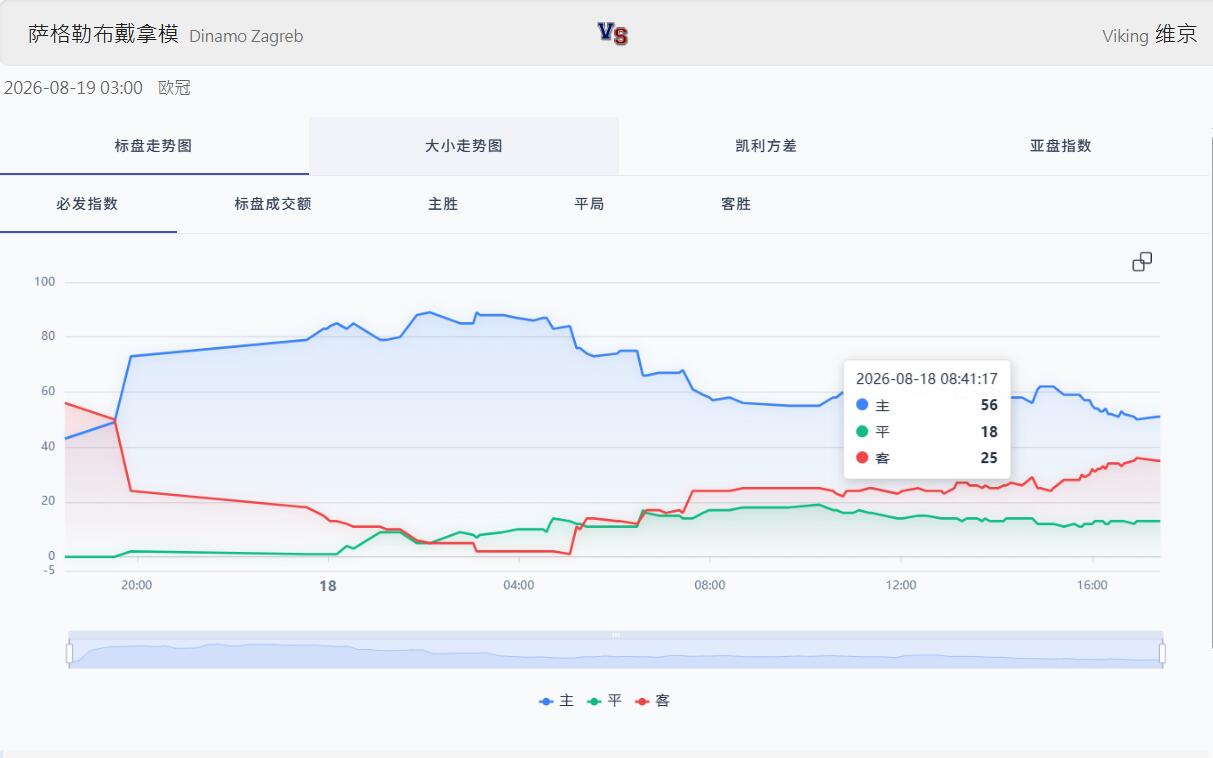Click the 04:00 time axis label
The width and height of the screenshot is (1213, 758).
coord(519,585)
